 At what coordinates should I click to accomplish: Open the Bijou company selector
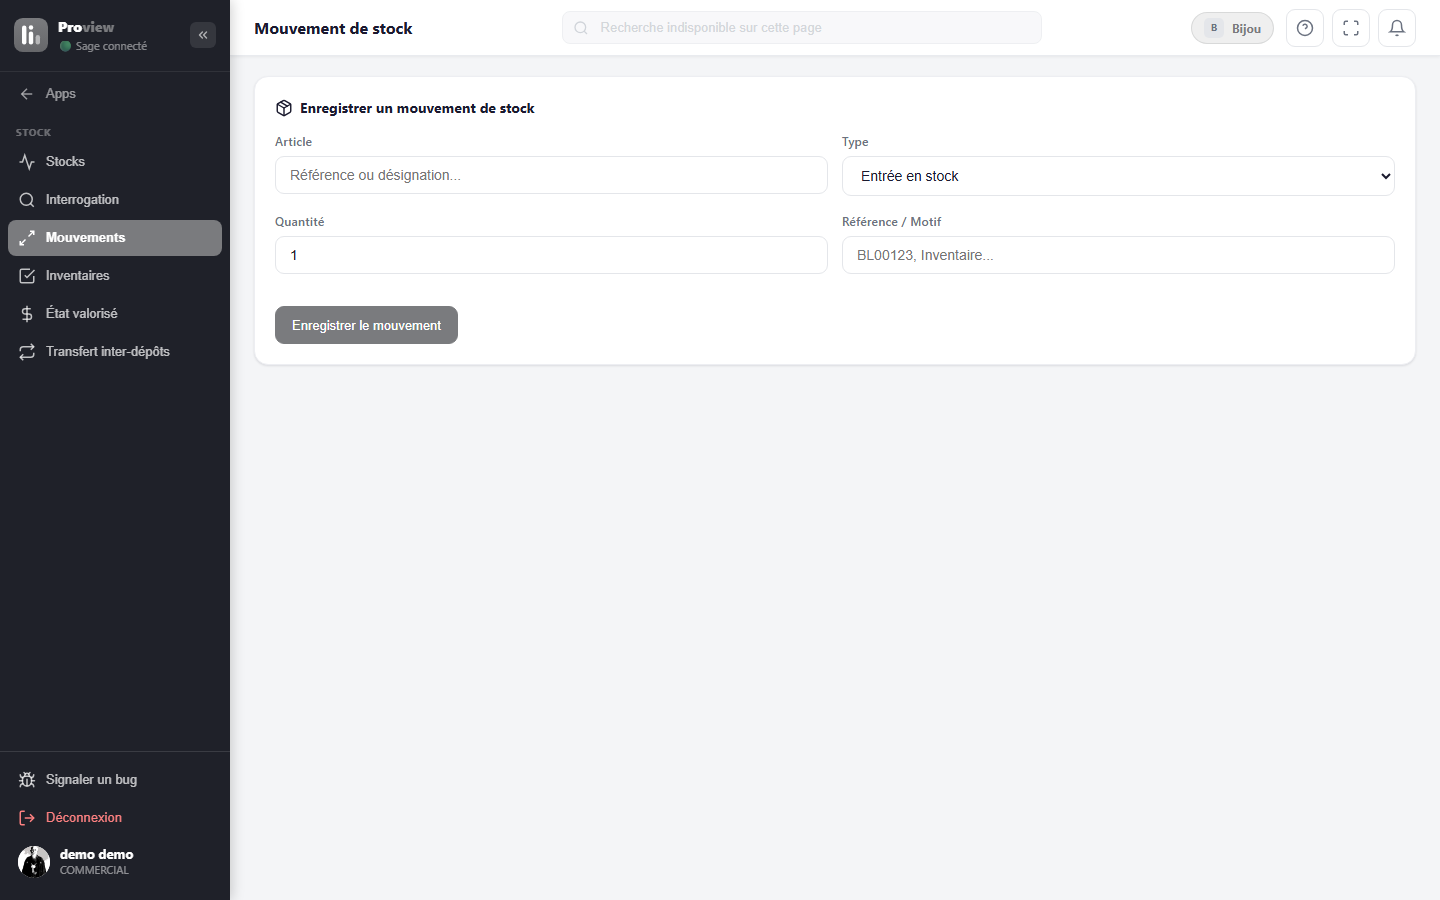pos(1232,28)
